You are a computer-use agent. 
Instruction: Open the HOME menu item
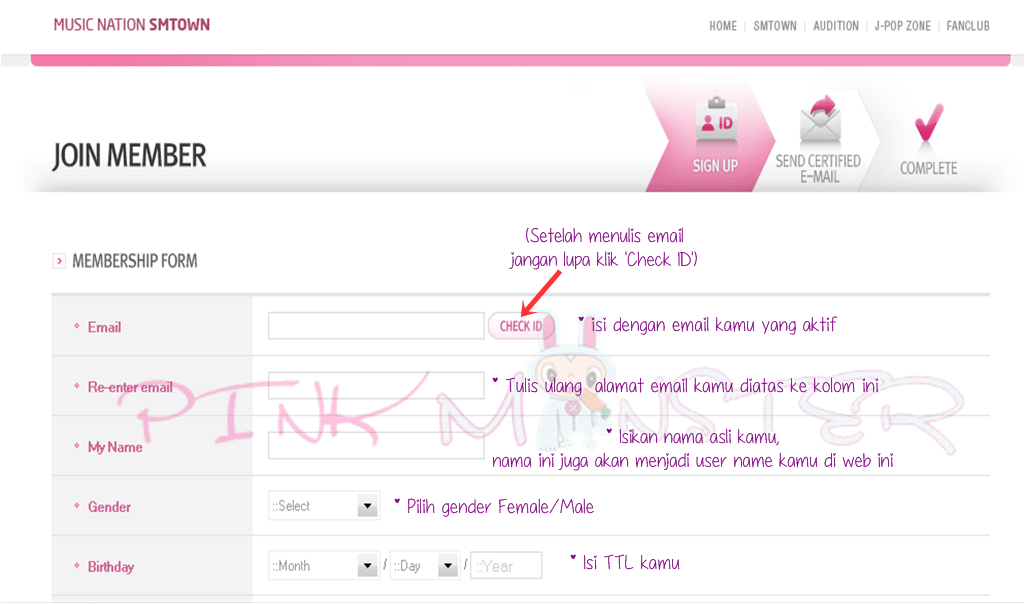[x=723, y=26]
